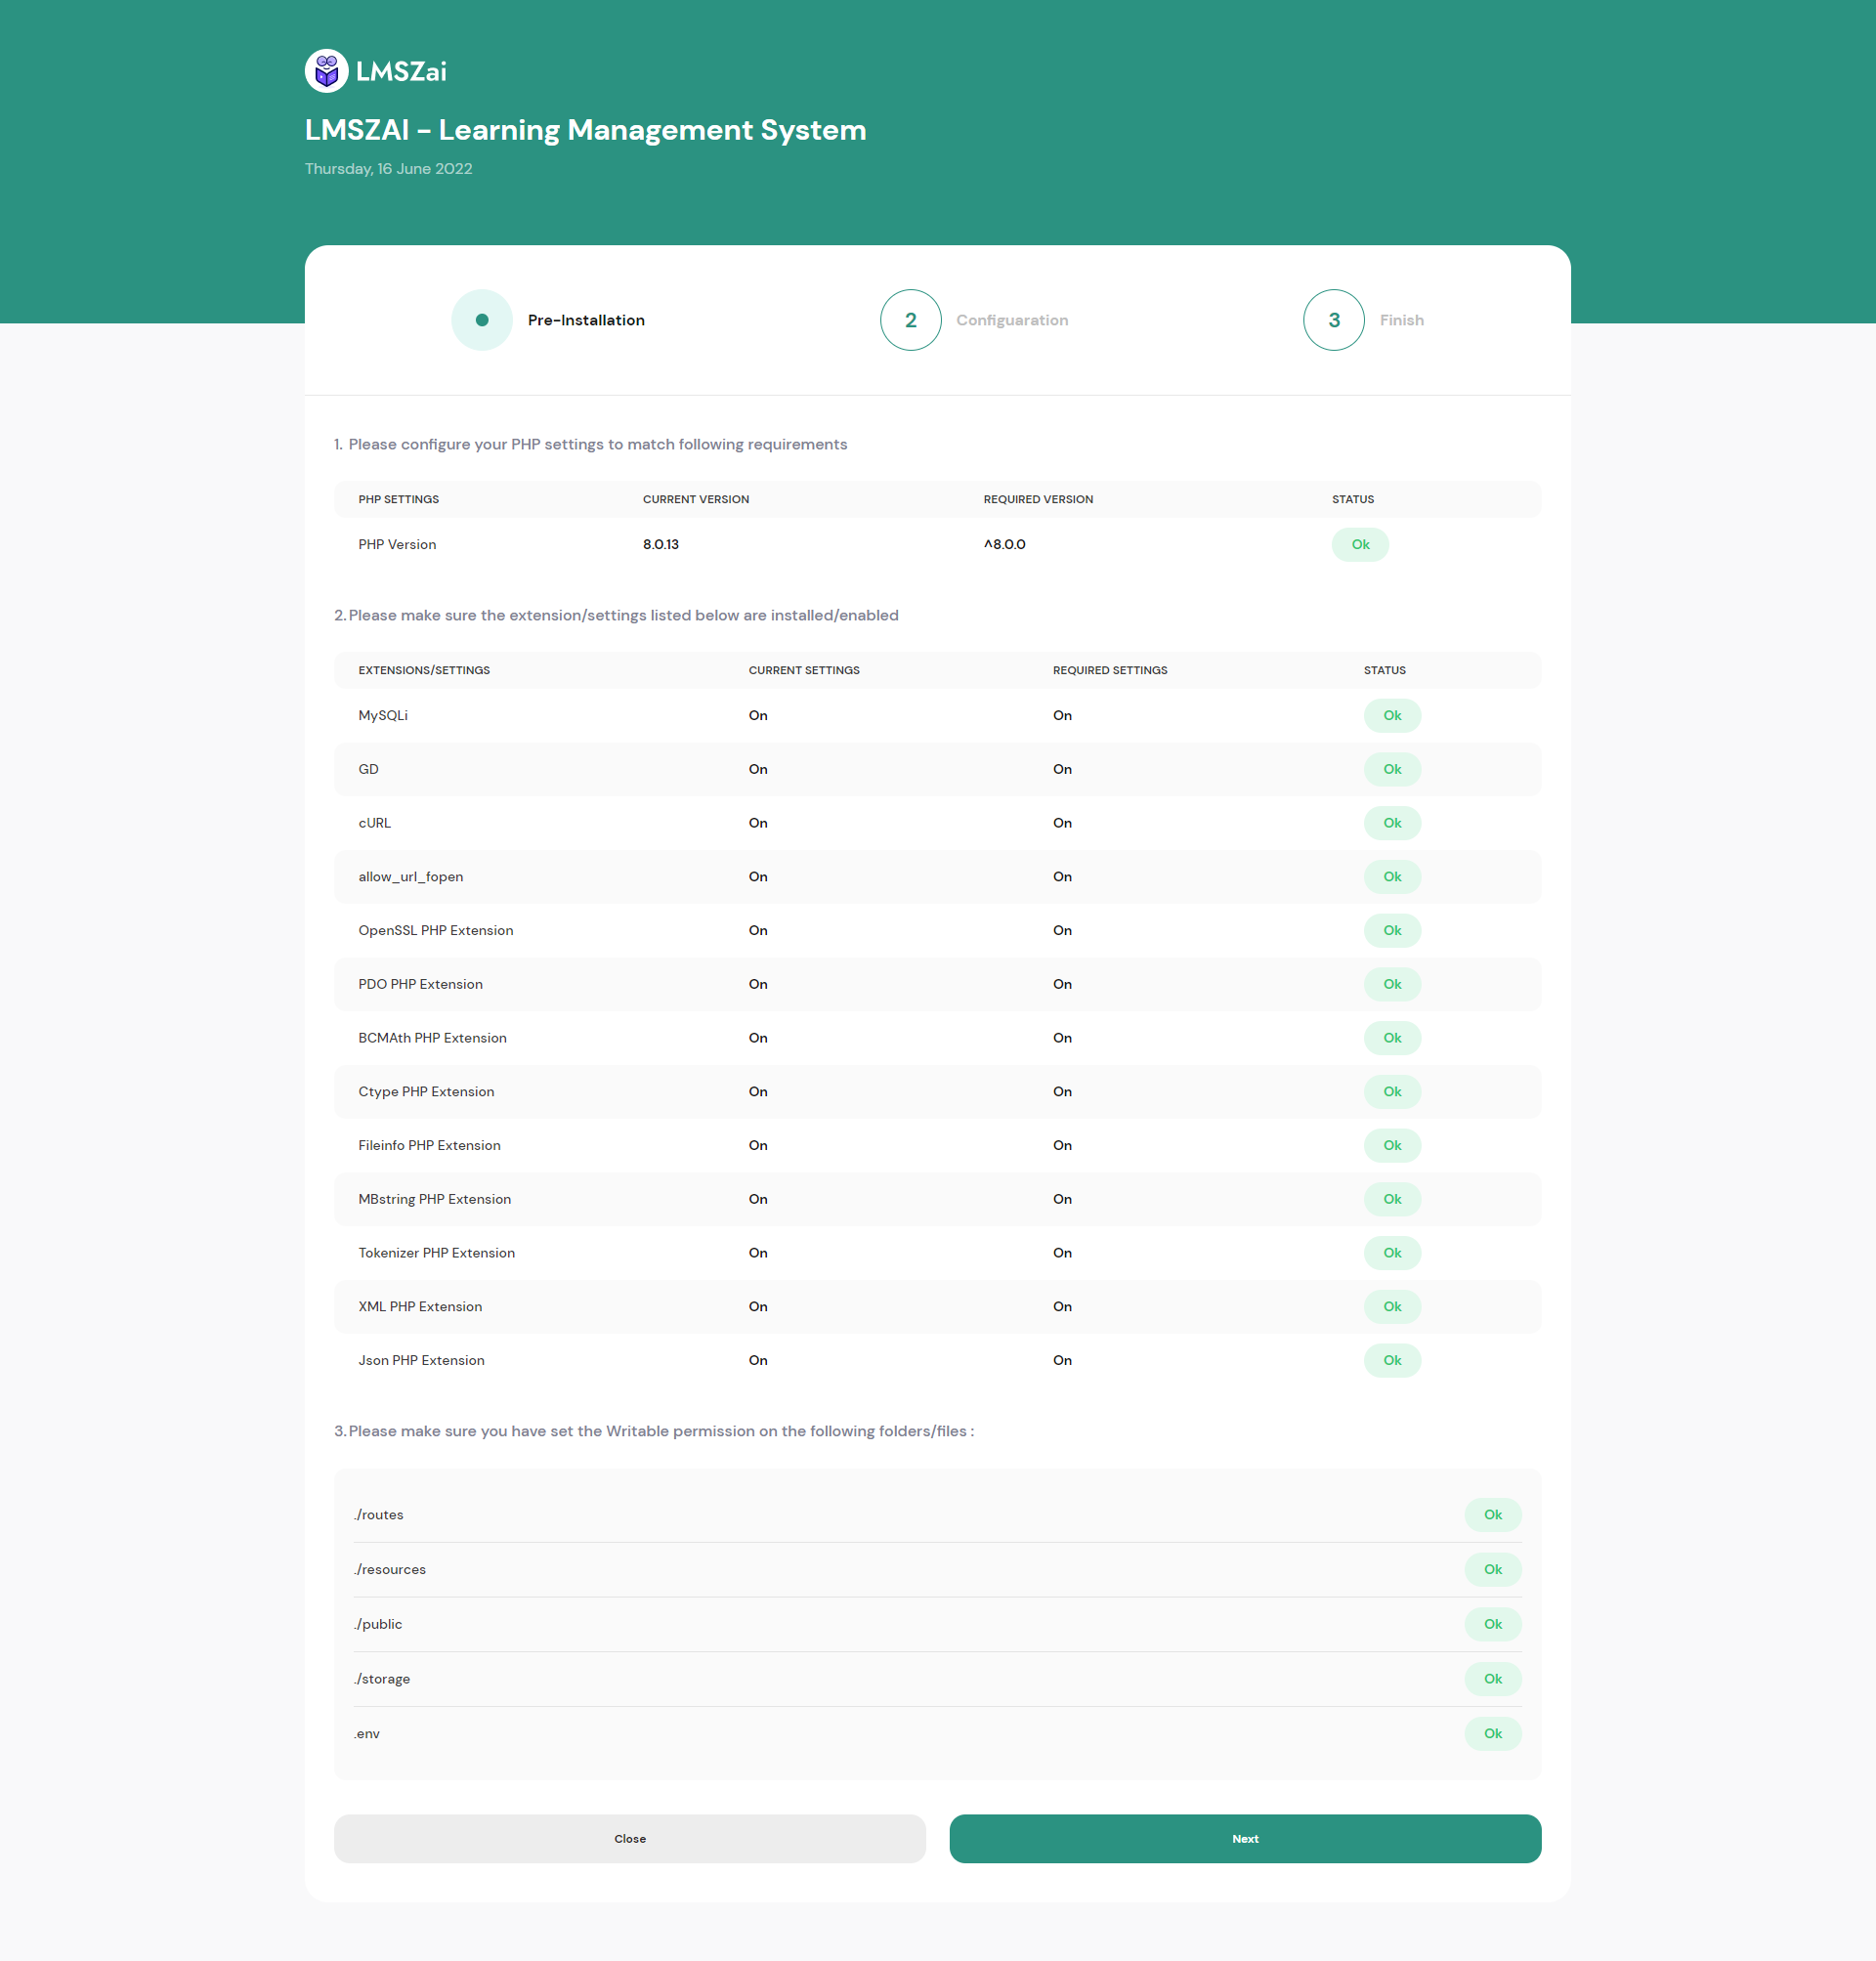Go to step 3 Finish

click(x=1334, y=320)
